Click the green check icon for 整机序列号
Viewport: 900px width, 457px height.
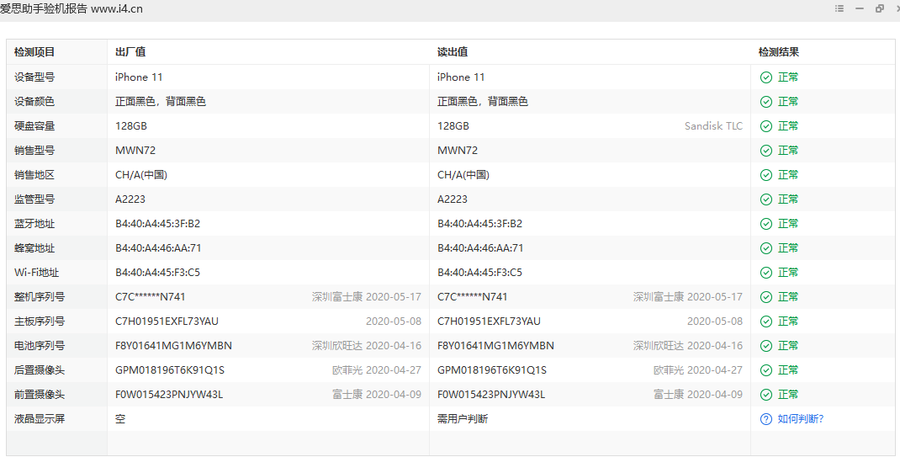(766, 297)
